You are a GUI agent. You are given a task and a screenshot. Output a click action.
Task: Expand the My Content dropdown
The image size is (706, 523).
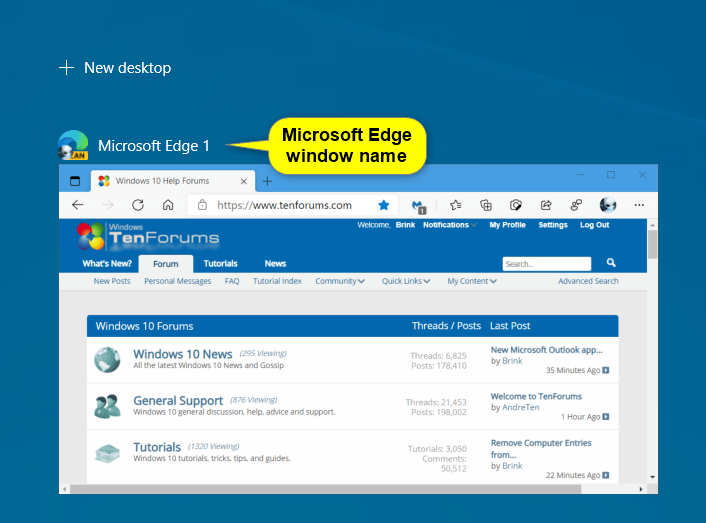tap(472, 281)
